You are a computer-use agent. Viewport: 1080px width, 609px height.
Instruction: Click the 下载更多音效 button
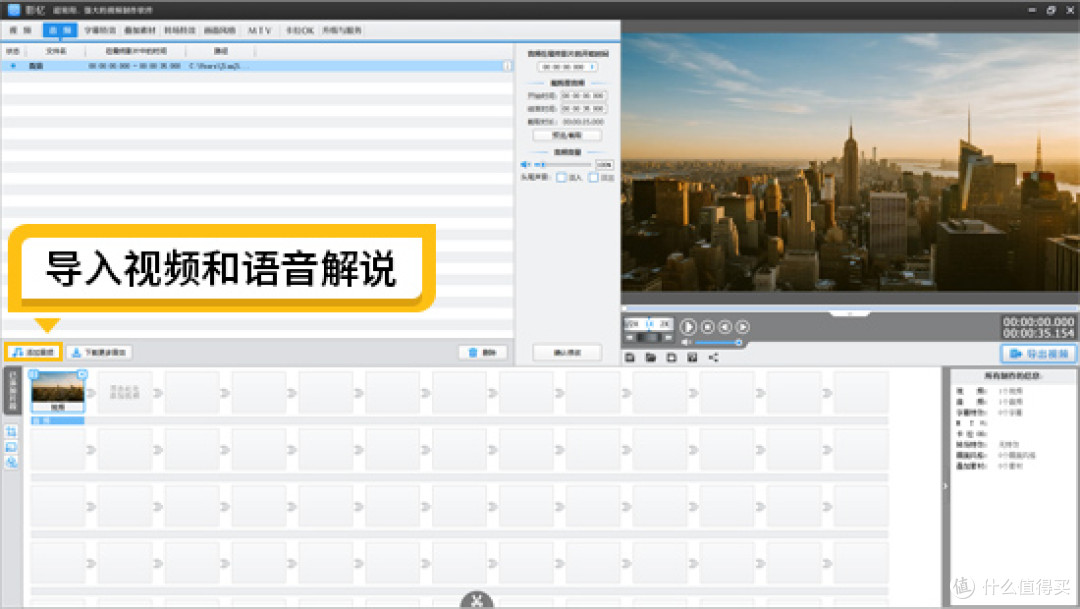coord(99,352)
